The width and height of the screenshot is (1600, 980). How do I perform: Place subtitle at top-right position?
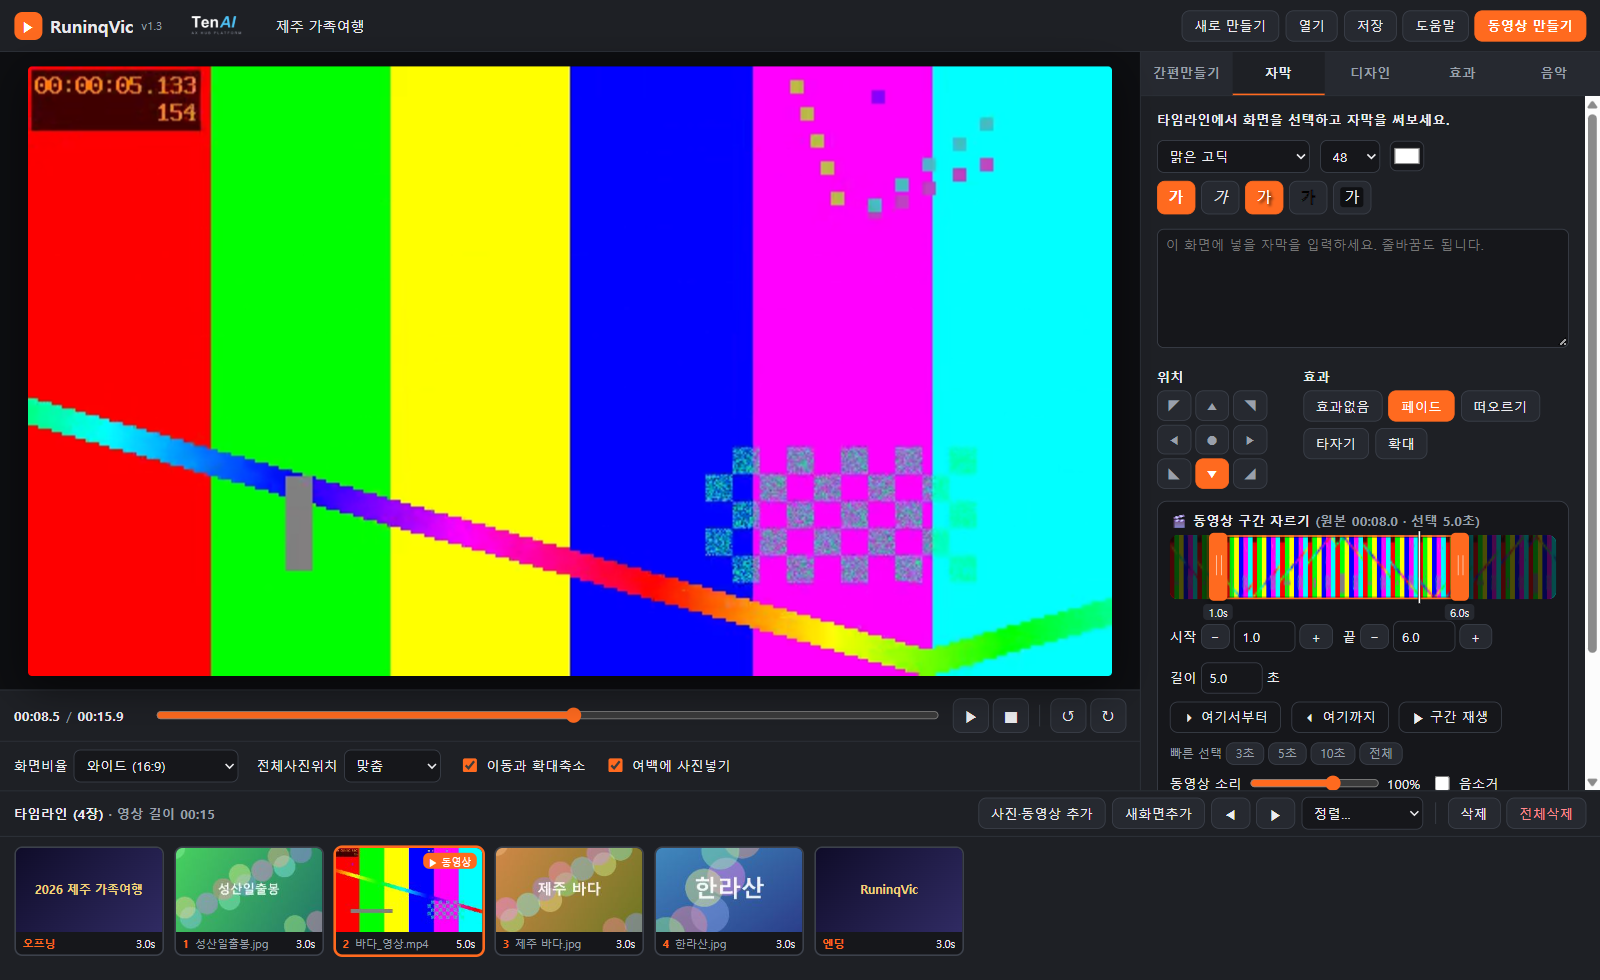coord(1250,406)
